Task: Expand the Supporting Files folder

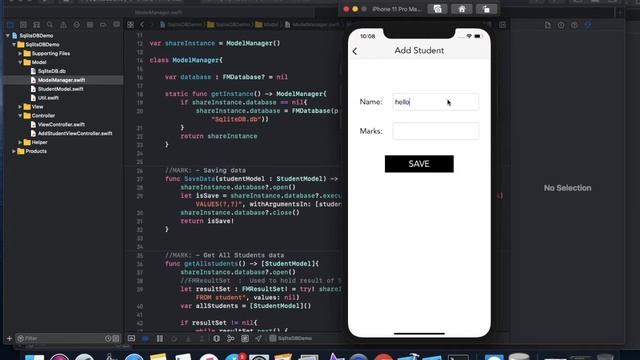Action: [20, 53]
